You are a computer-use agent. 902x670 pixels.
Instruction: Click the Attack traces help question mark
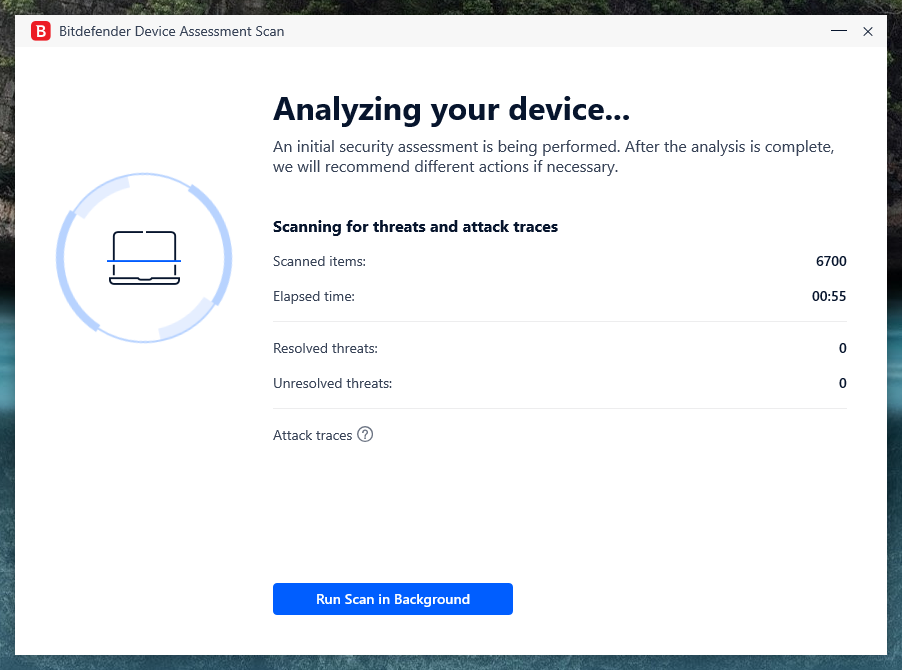click(x=365, y=434)
